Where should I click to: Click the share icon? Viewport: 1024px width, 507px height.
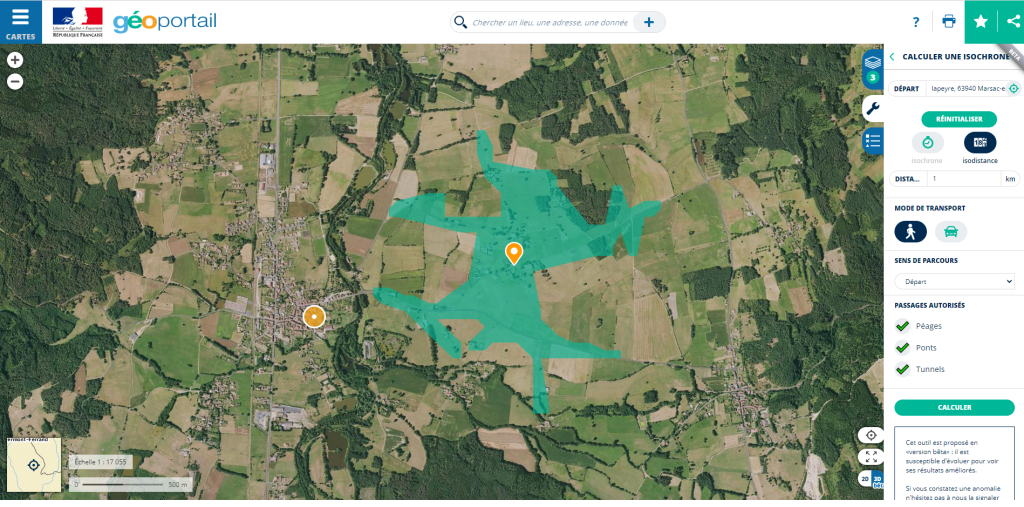point(1012,22)
